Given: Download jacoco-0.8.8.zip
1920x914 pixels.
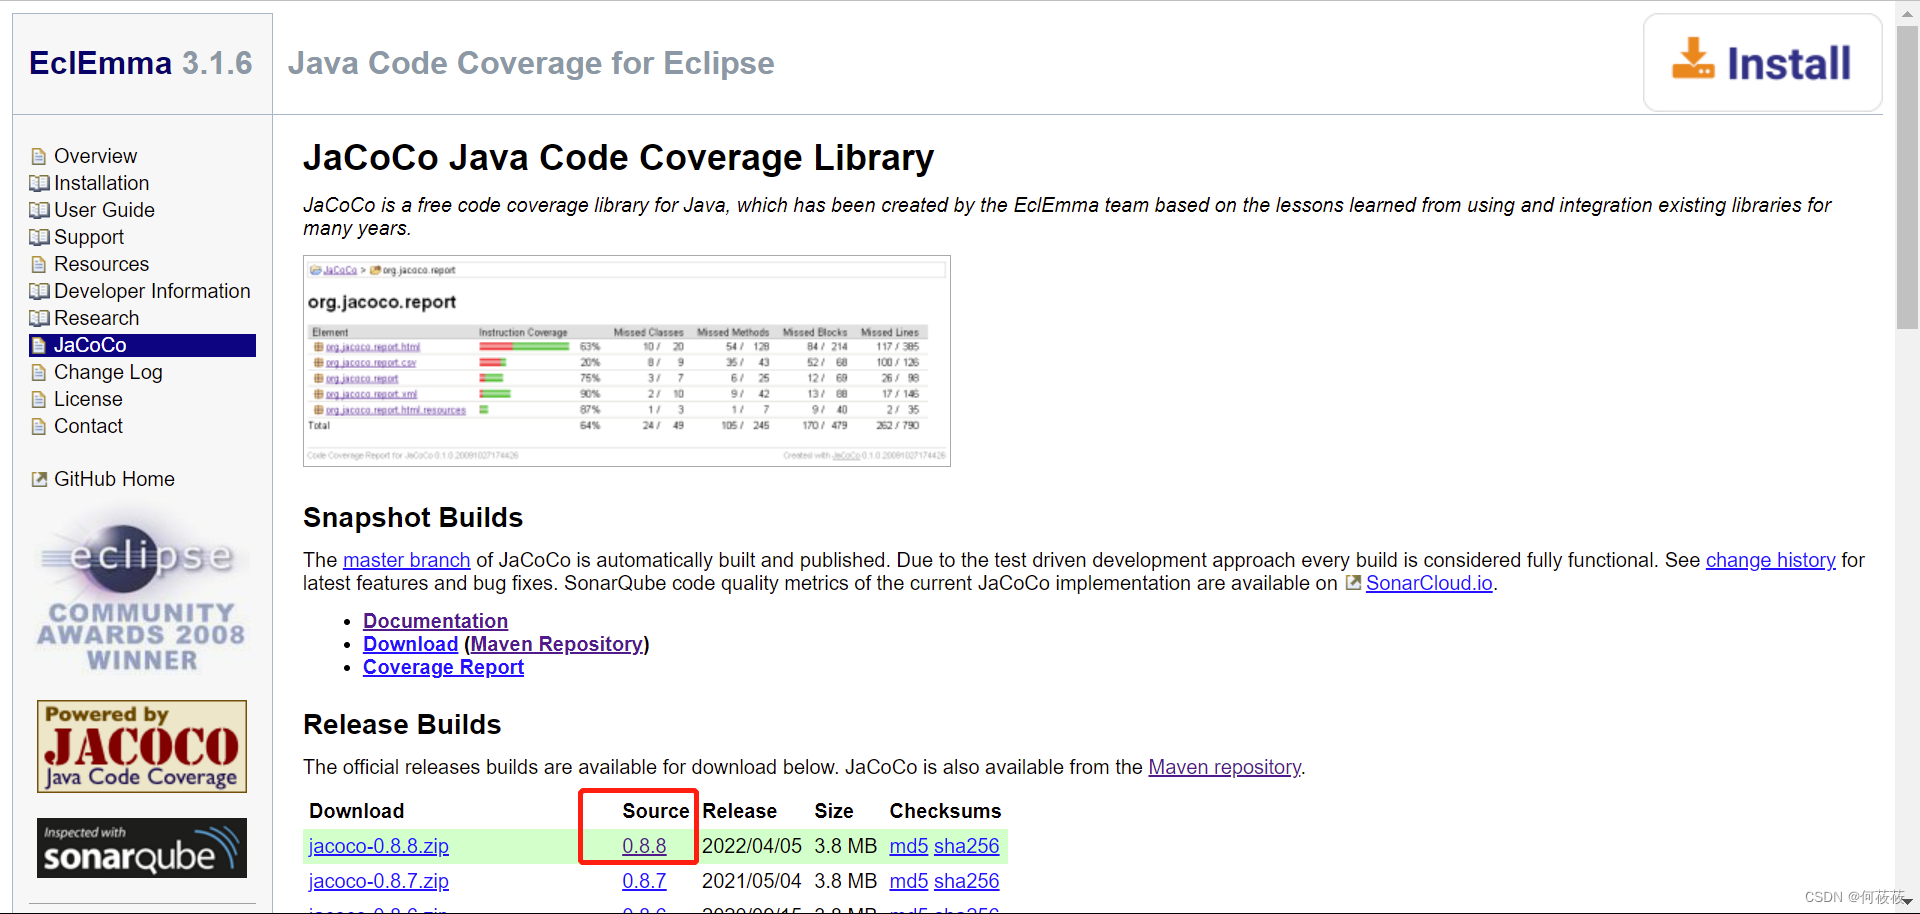Looking at the screenshot, I should click(379, 846).
